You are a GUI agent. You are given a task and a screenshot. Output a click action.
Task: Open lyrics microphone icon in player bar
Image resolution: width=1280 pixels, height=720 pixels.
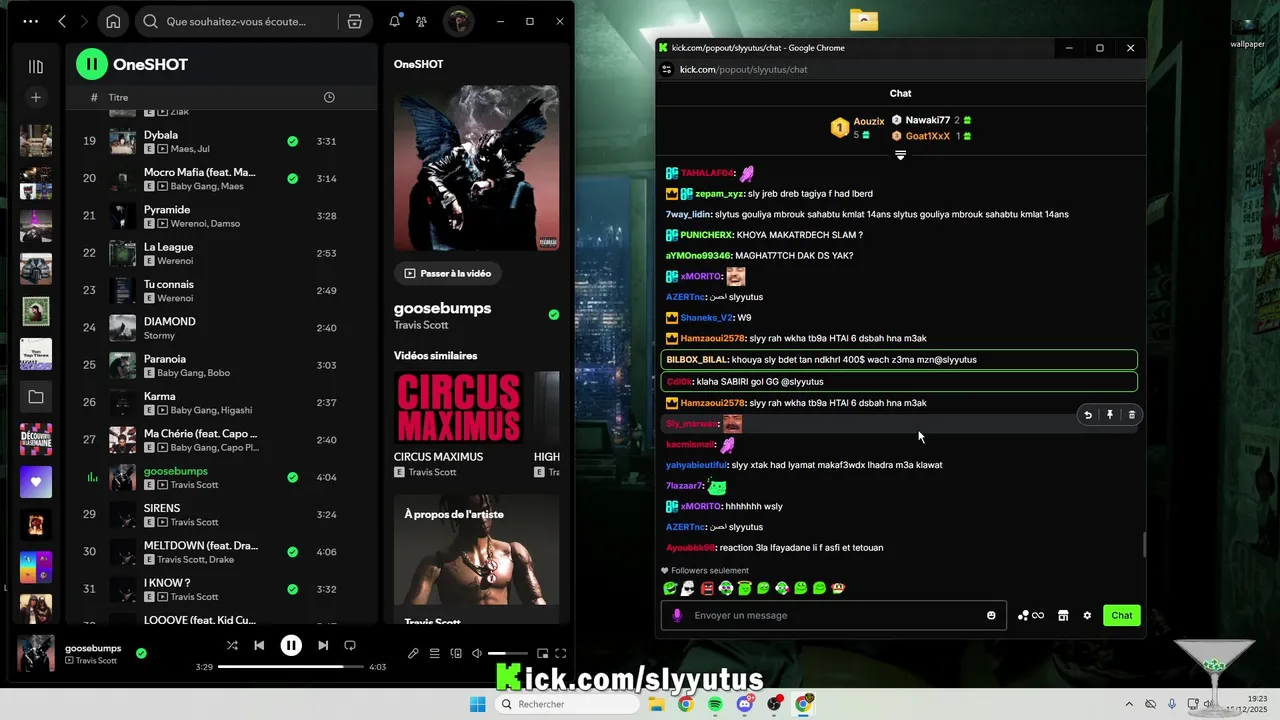click(x=413, y=653)
